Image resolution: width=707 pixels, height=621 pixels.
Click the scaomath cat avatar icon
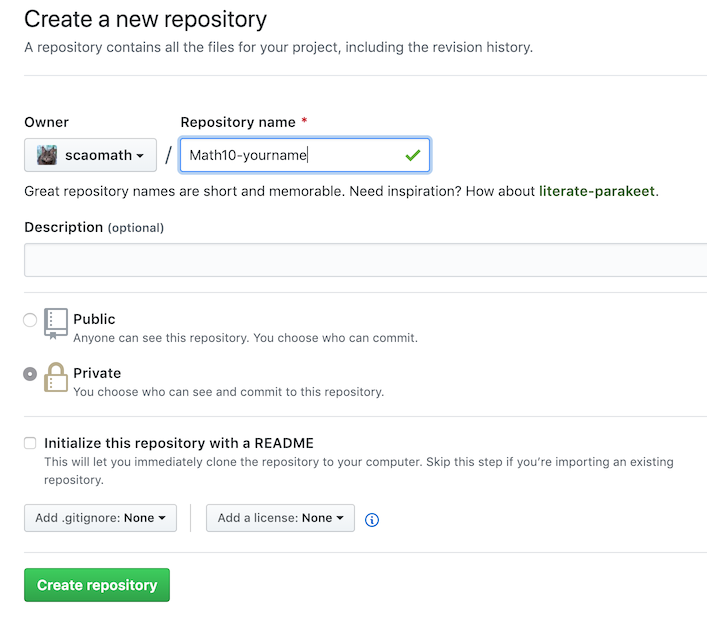[47, 155]
